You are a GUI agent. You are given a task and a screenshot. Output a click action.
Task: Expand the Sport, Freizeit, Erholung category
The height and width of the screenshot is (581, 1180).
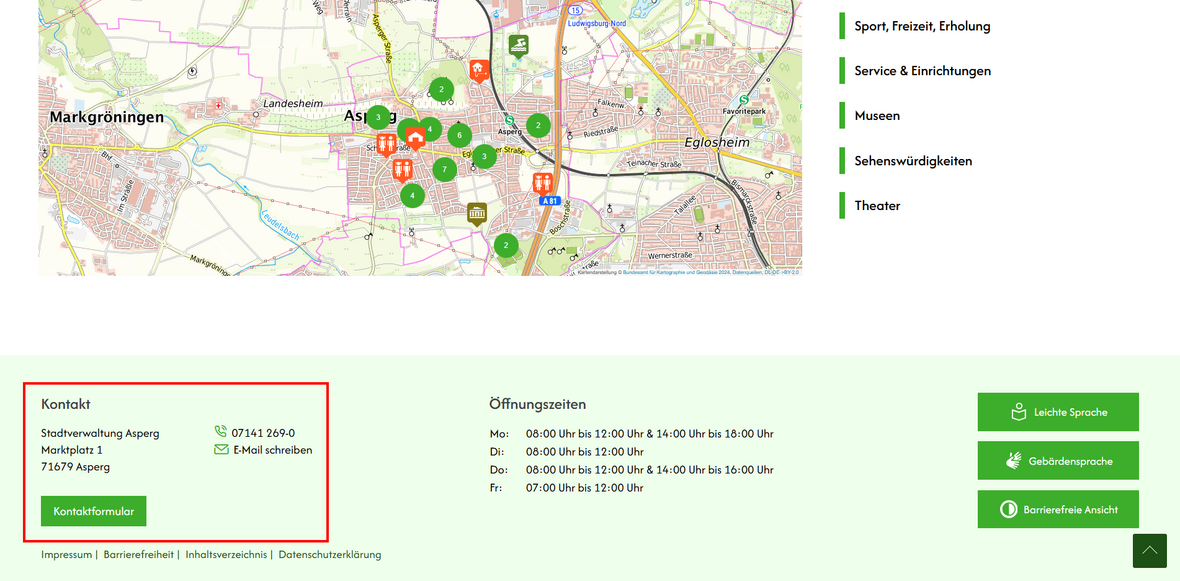point(922,26)
